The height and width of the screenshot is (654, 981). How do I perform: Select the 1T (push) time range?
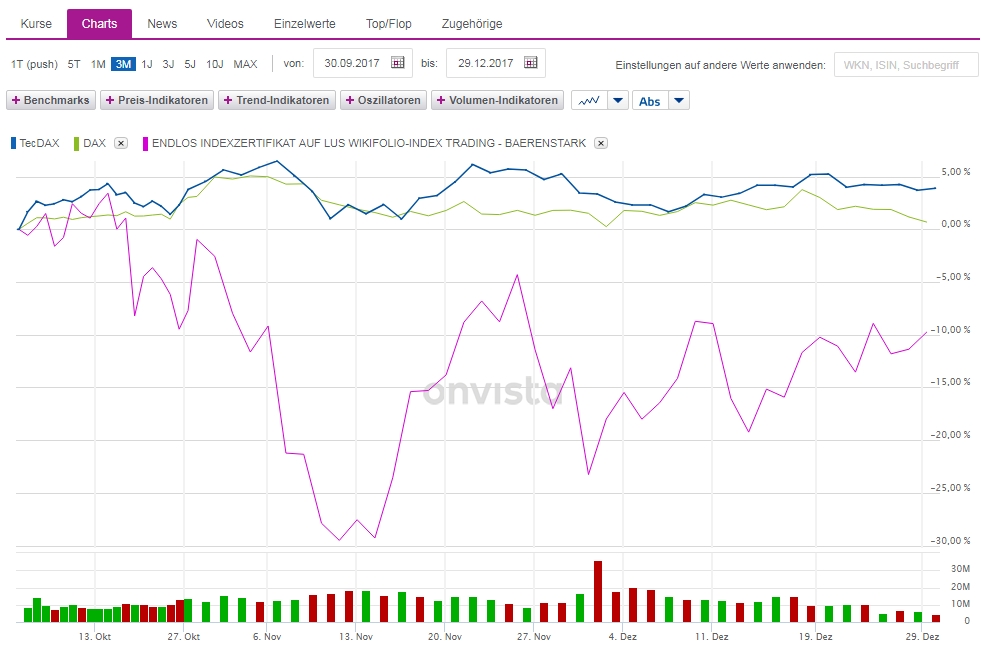pyautogui.click(x=34, y=64)
